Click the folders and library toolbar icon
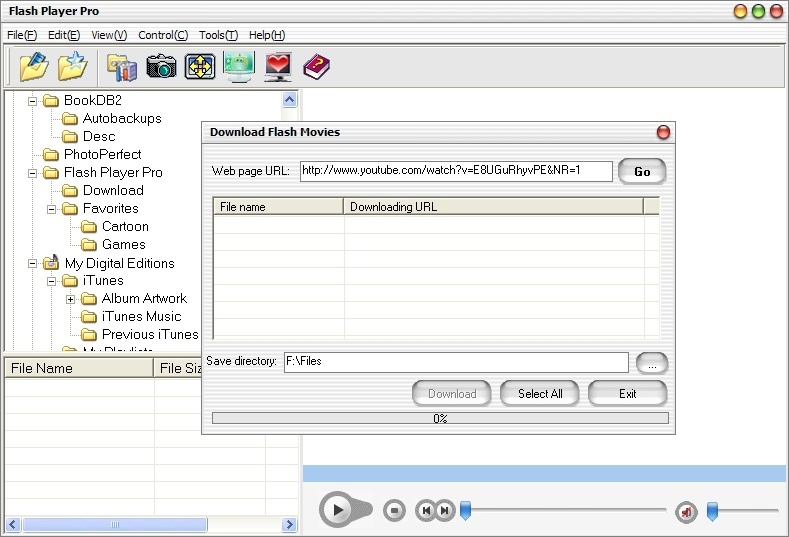This screenshot has width=789, height=537. tap(122, 67)
